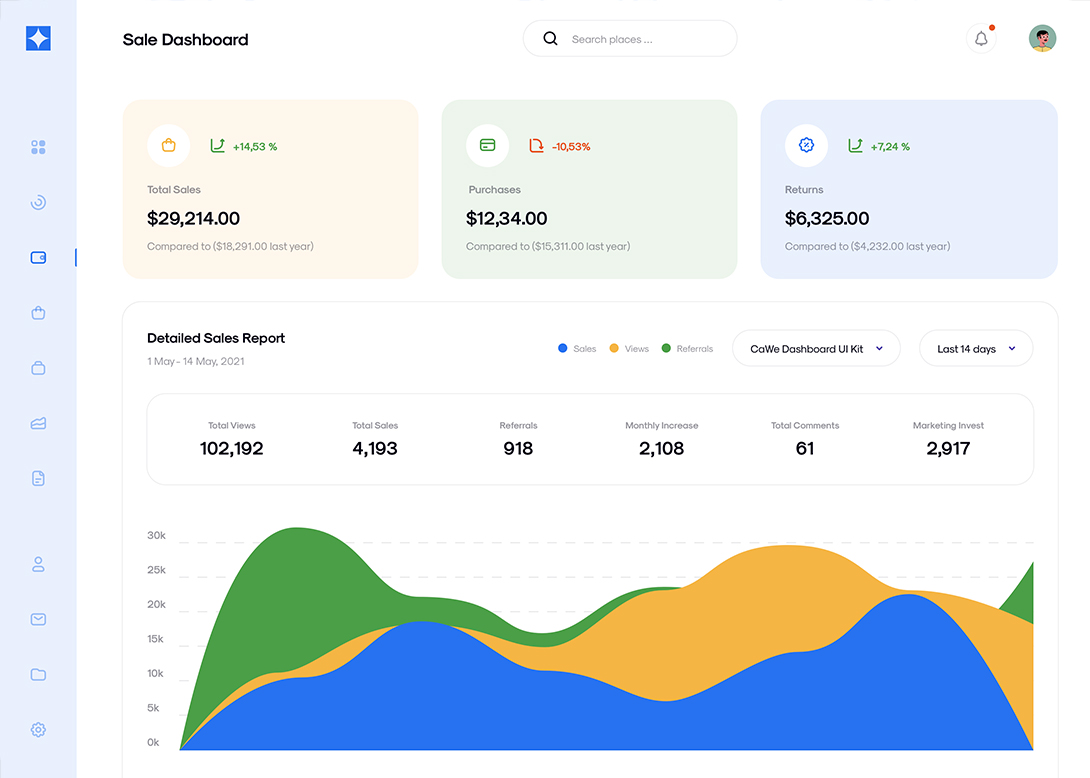The width and height of the screenshot is (1090, 778).
Task: Select the wallet icon in sidebar
Action: pyautogui.click(x=38, y=258)
